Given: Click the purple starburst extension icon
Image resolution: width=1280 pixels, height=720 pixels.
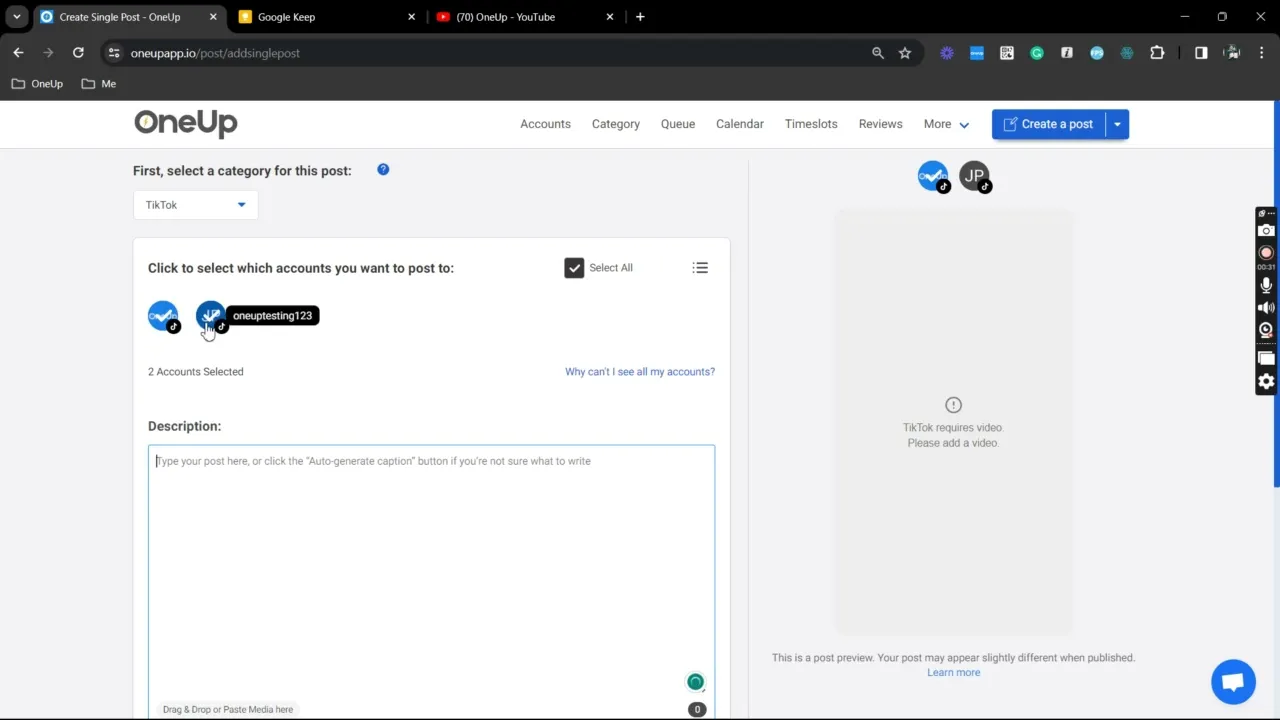Looking at the screenshot, I should [947, 53].
